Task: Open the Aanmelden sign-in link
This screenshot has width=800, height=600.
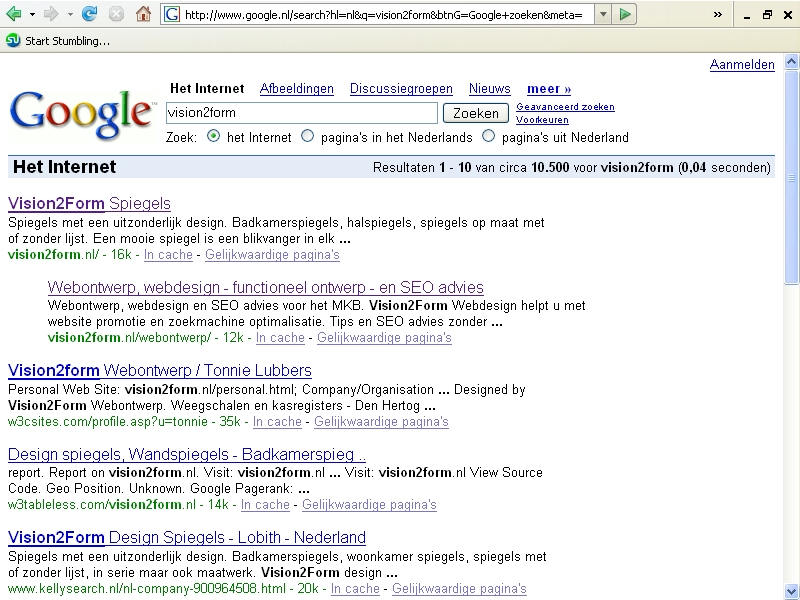Action: [742, 65]
